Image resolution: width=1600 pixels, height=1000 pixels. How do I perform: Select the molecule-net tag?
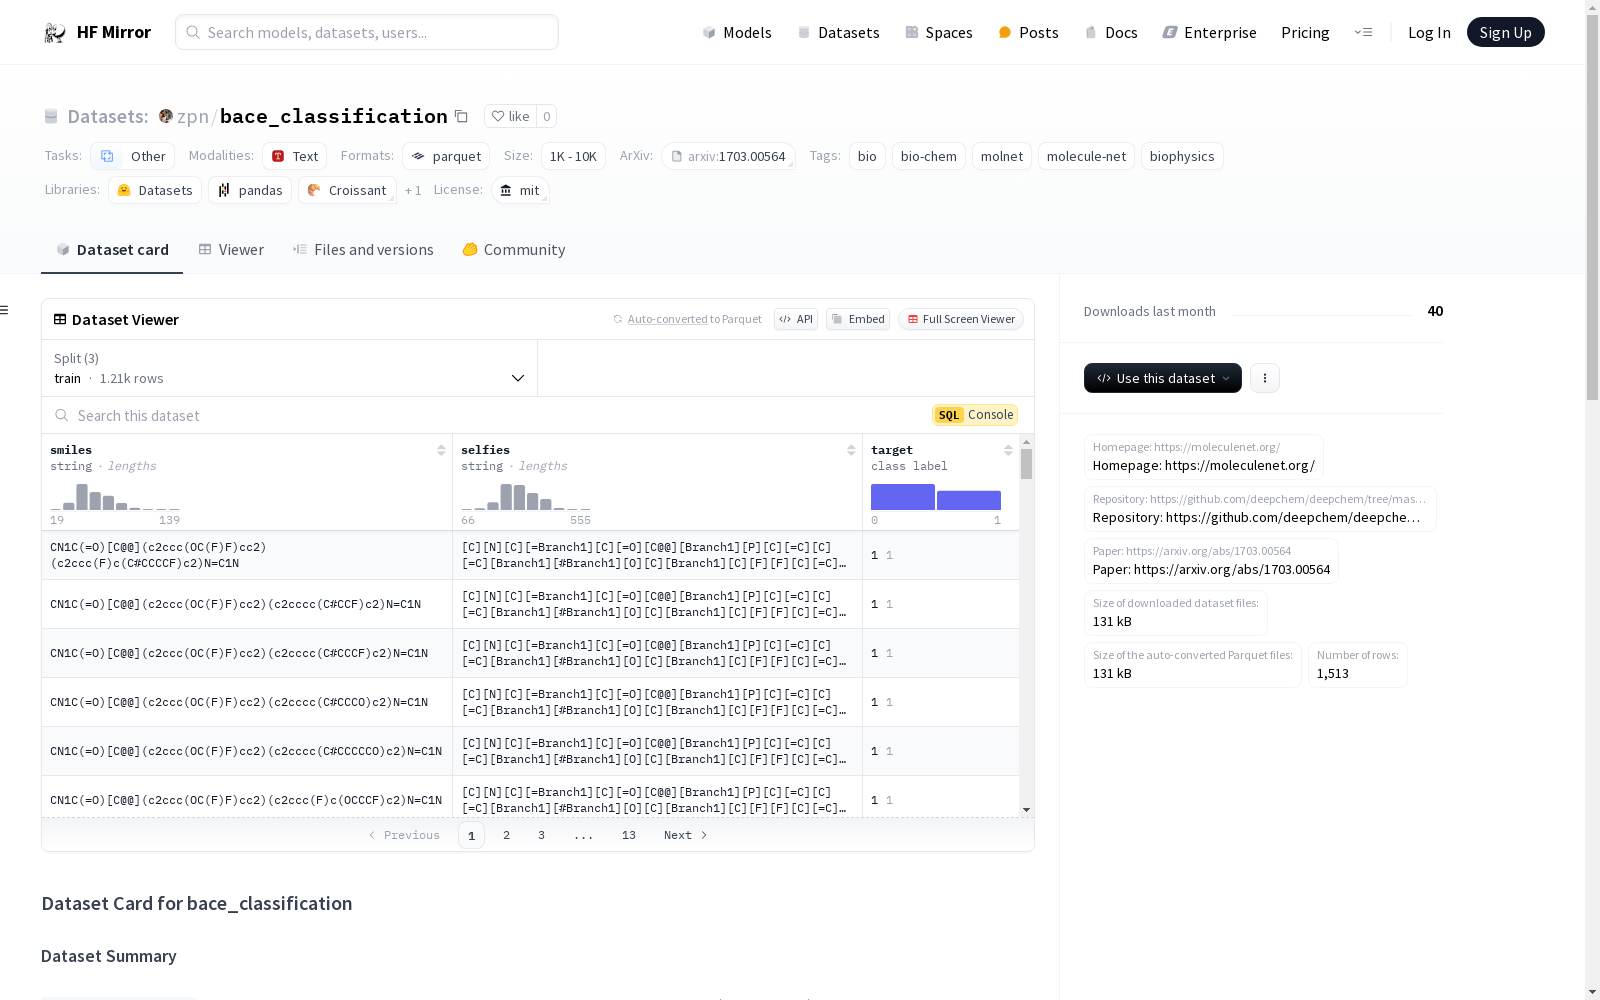tap(1086, 156)
